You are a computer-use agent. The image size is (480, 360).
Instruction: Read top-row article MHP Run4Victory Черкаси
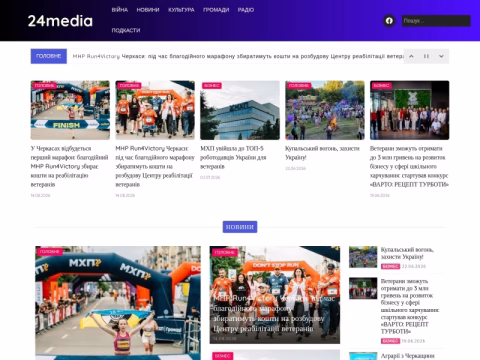(155, 166)
